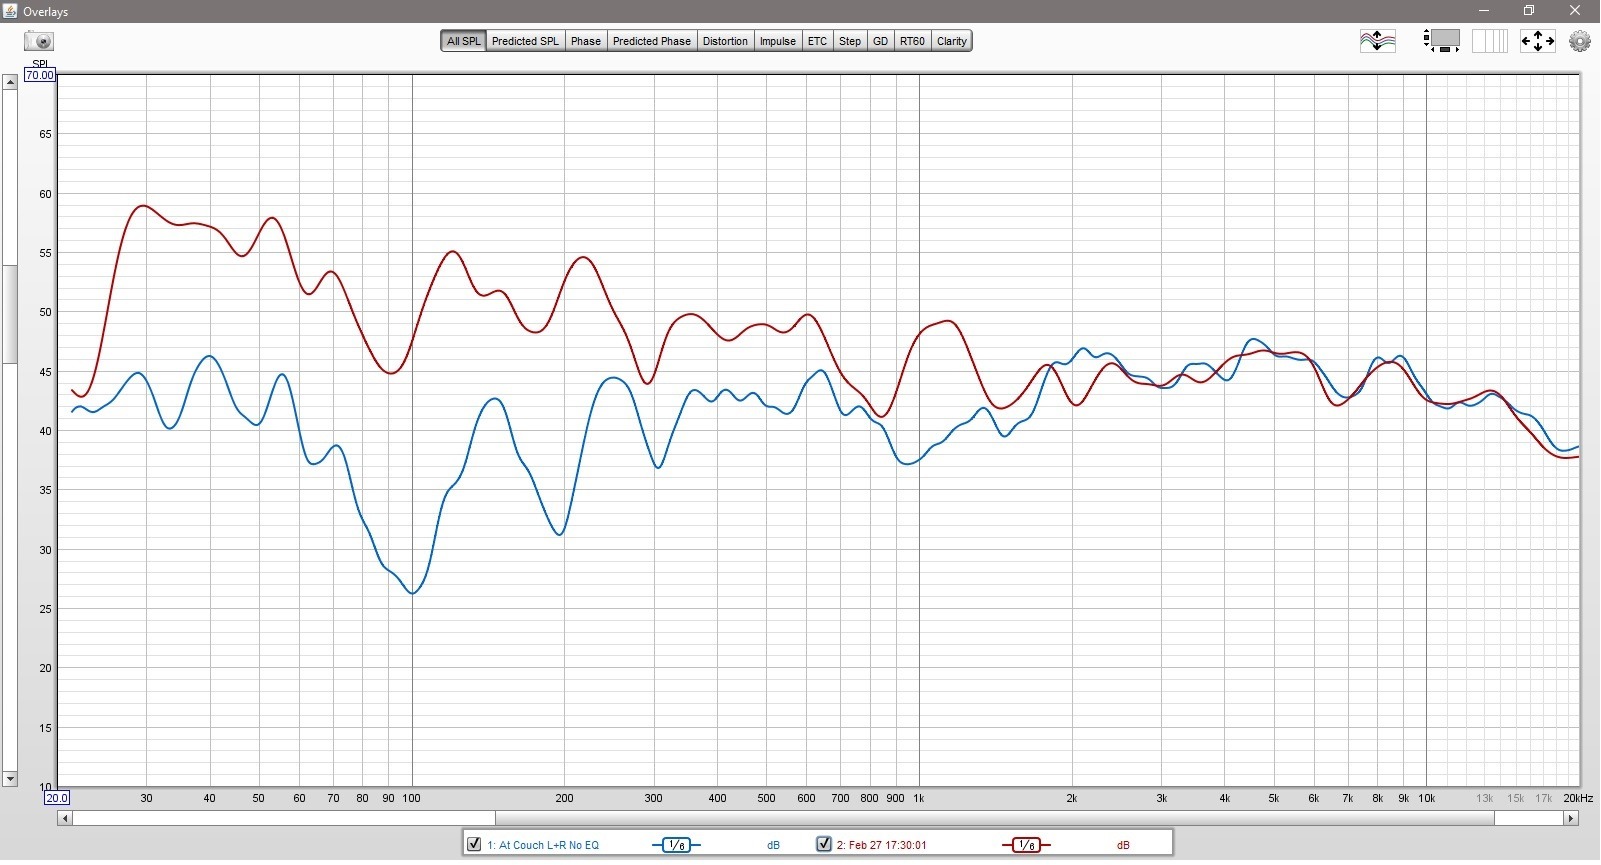Open the Distortion tab

[725, 41]
